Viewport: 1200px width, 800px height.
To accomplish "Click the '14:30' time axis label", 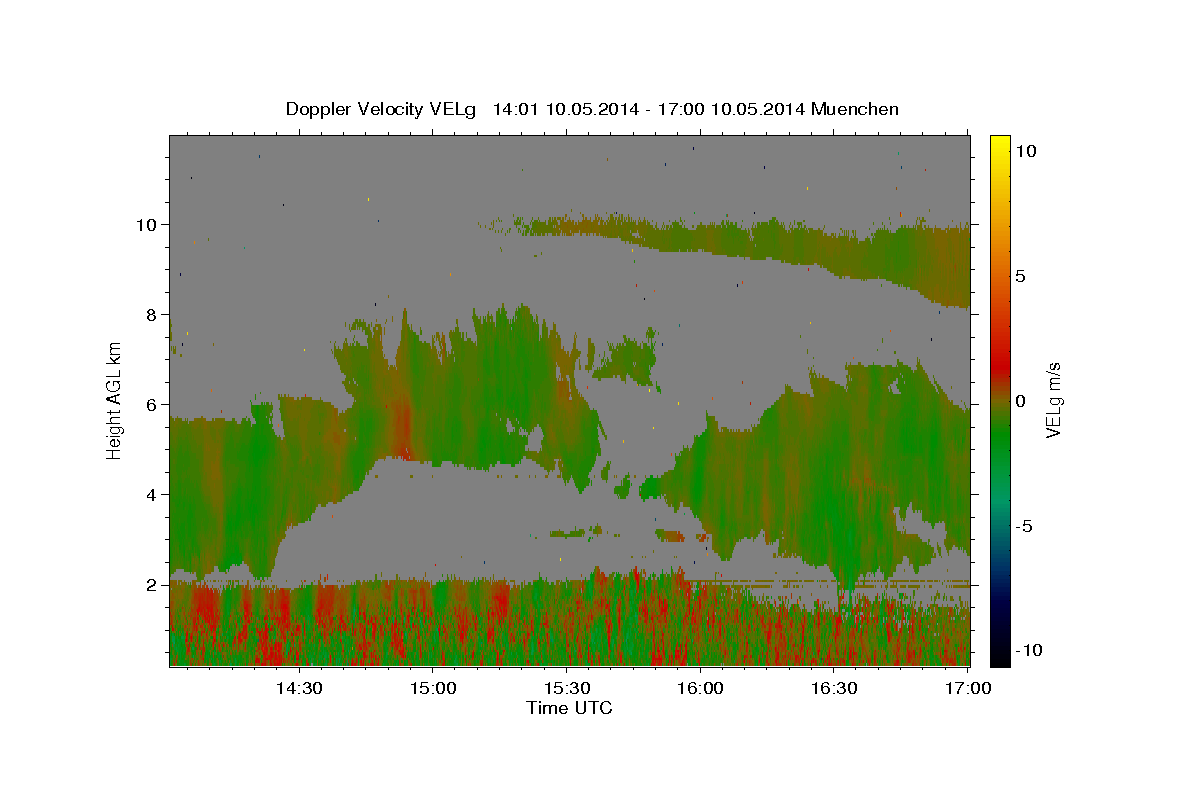I will coord(299,688).
